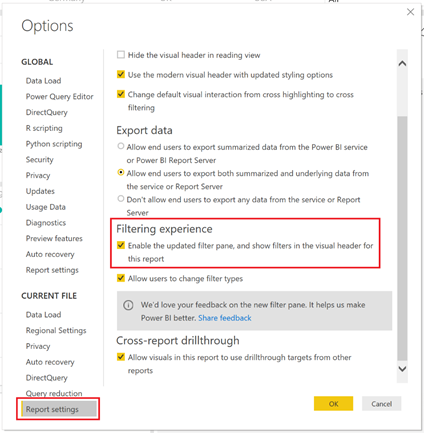Uncheck Allow users to change filter types
The width and height of the screenshot is (424, 433).
[121, 278]
